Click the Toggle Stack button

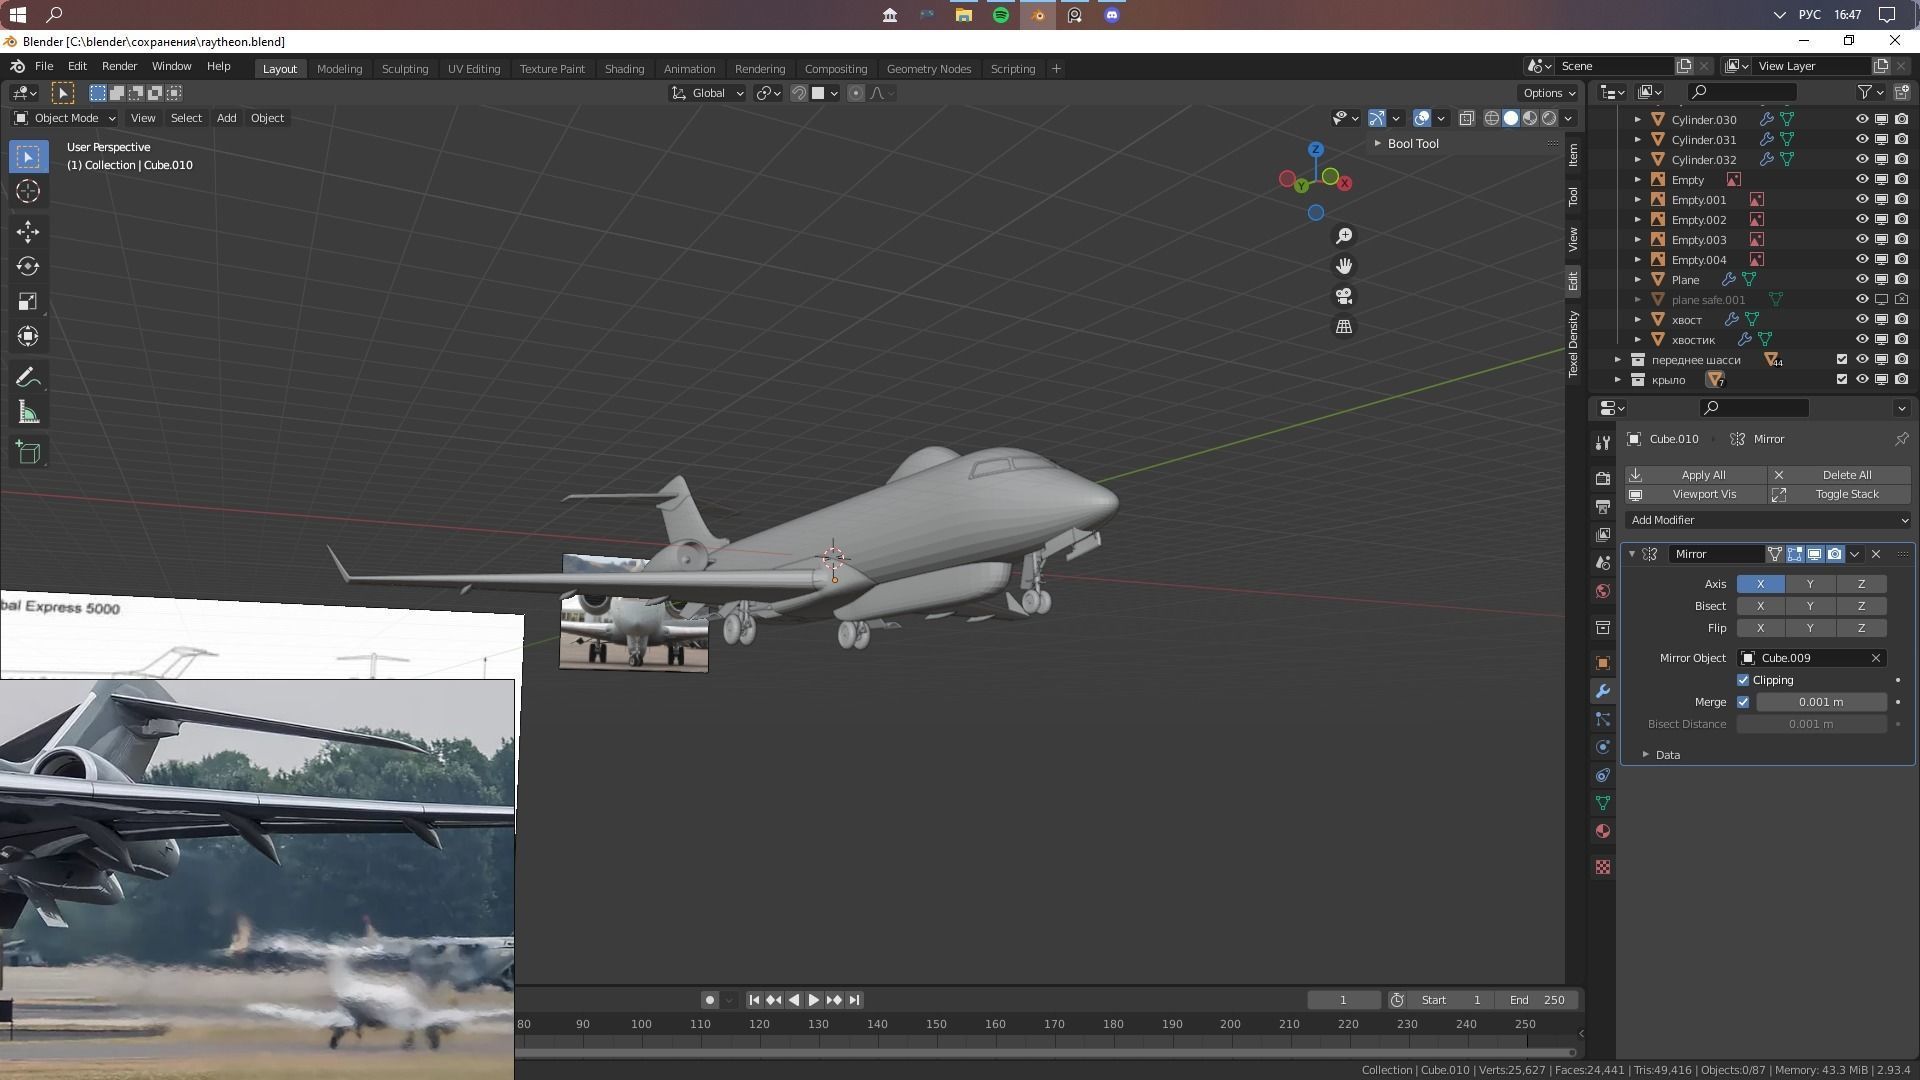coord(1840,494)
